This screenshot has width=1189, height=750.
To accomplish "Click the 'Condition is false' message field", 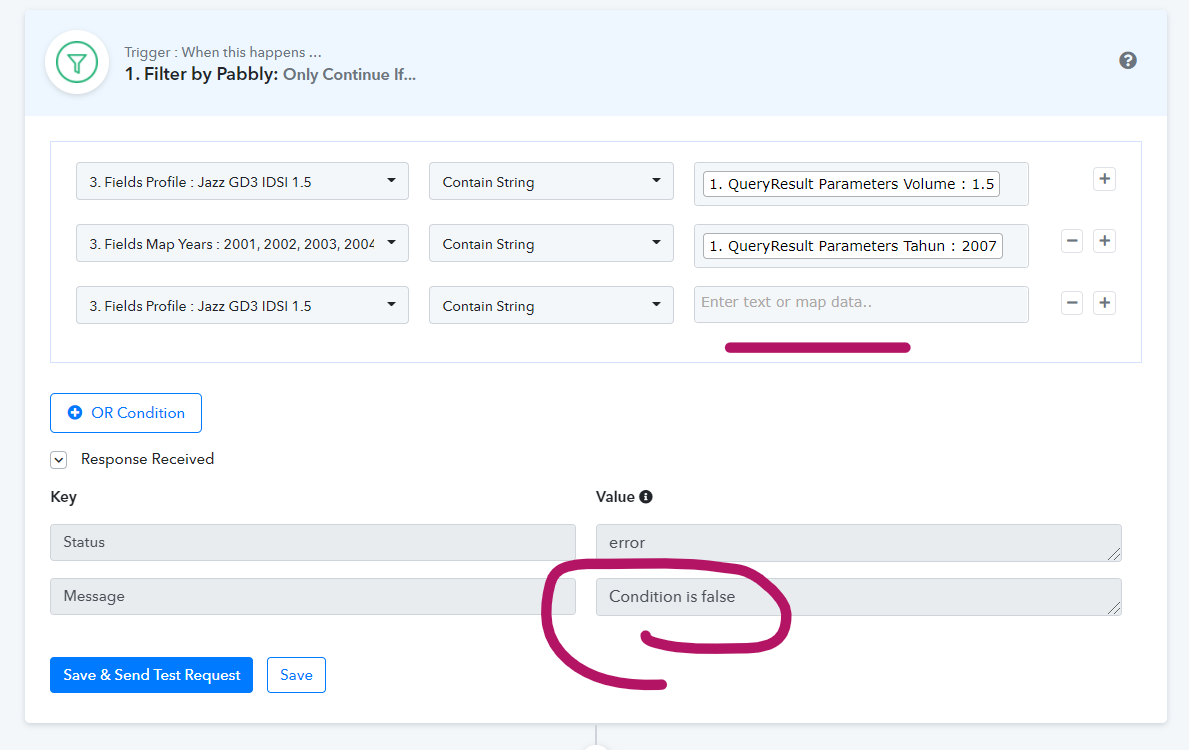I will (x=857, y=597).
